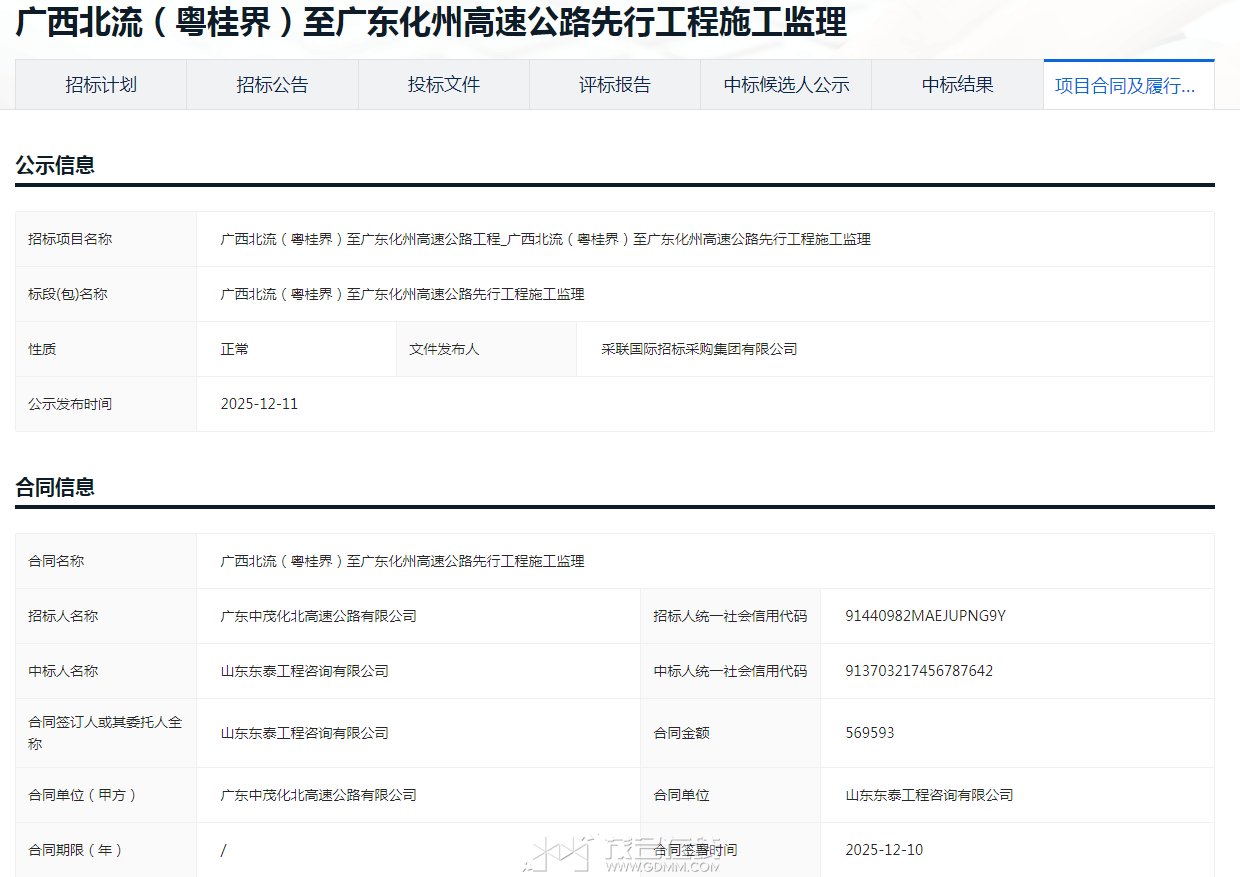Click the page title about 先行工程施工监理
Viewport: 1240px width, 877px height.
tap(431, 23)
